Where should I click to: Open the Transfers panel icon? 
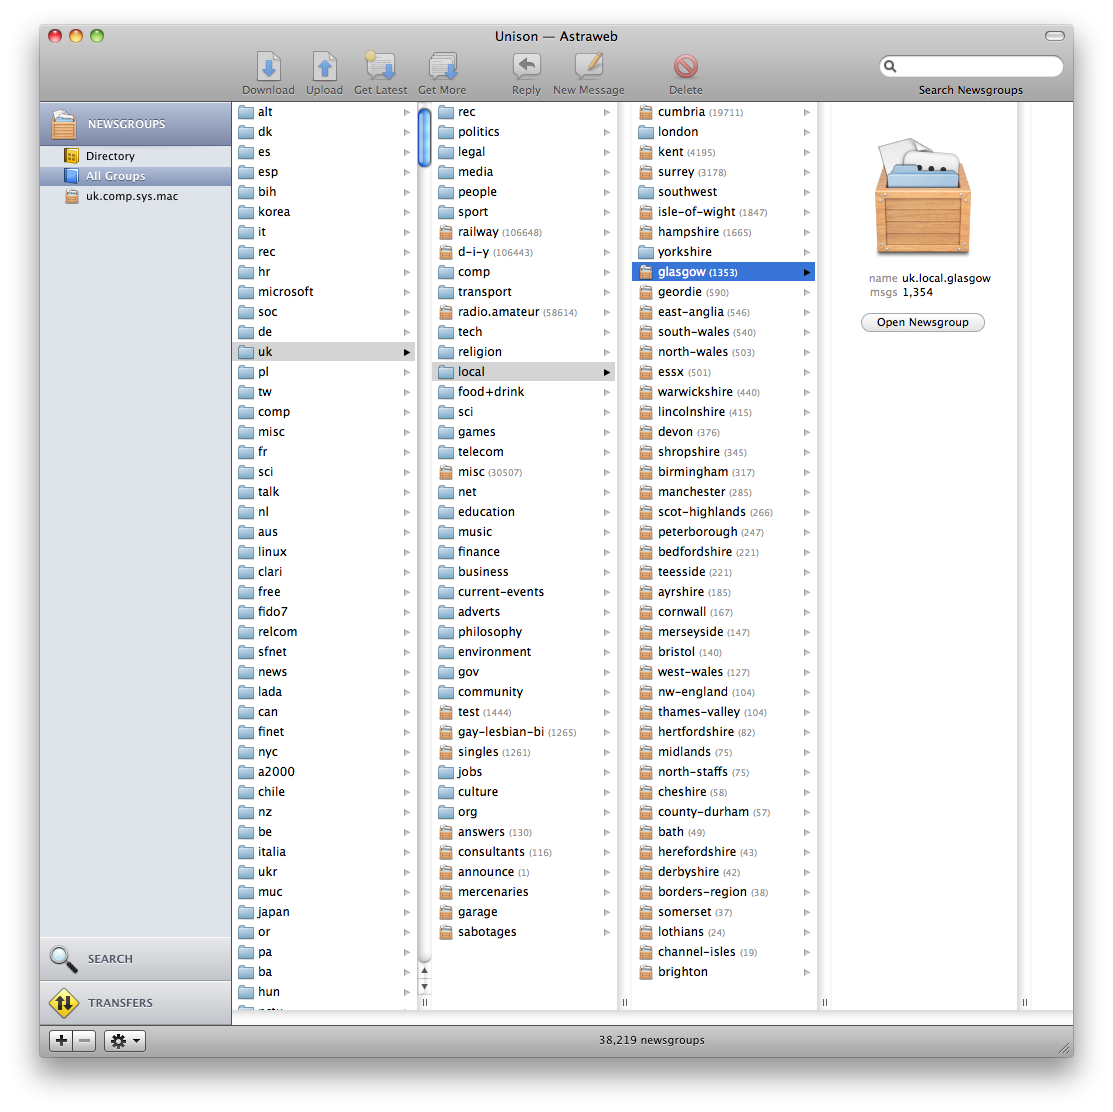point(64,1002)
